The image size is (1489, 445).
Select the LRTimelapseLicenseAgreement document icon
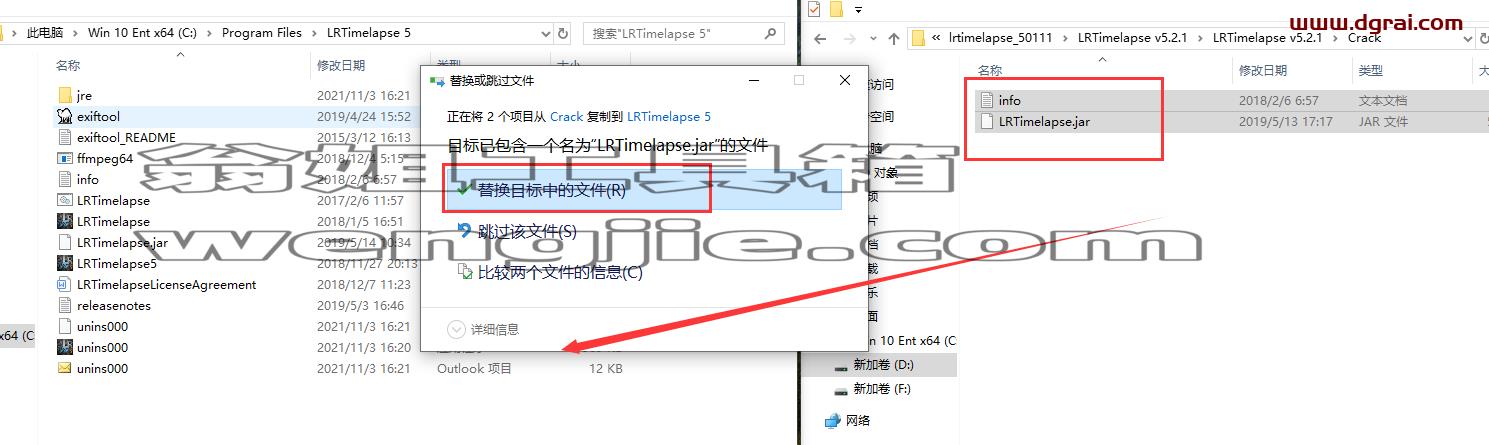coord(65,285)
